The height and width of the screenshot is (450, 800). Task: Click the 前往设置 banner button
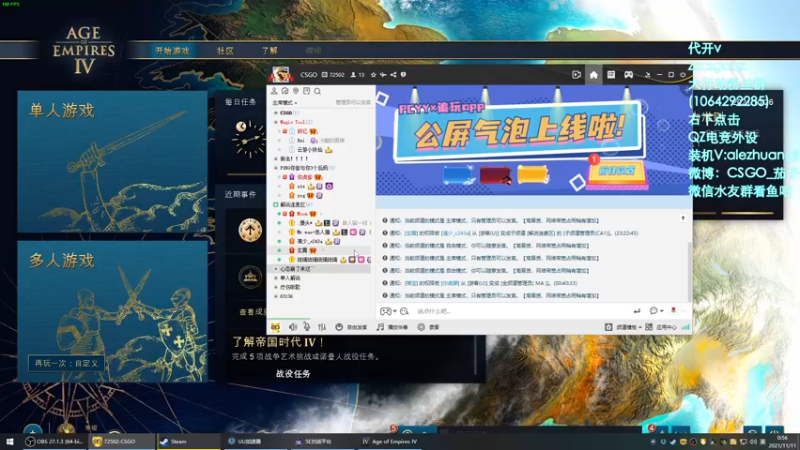(x=617, y=171)
